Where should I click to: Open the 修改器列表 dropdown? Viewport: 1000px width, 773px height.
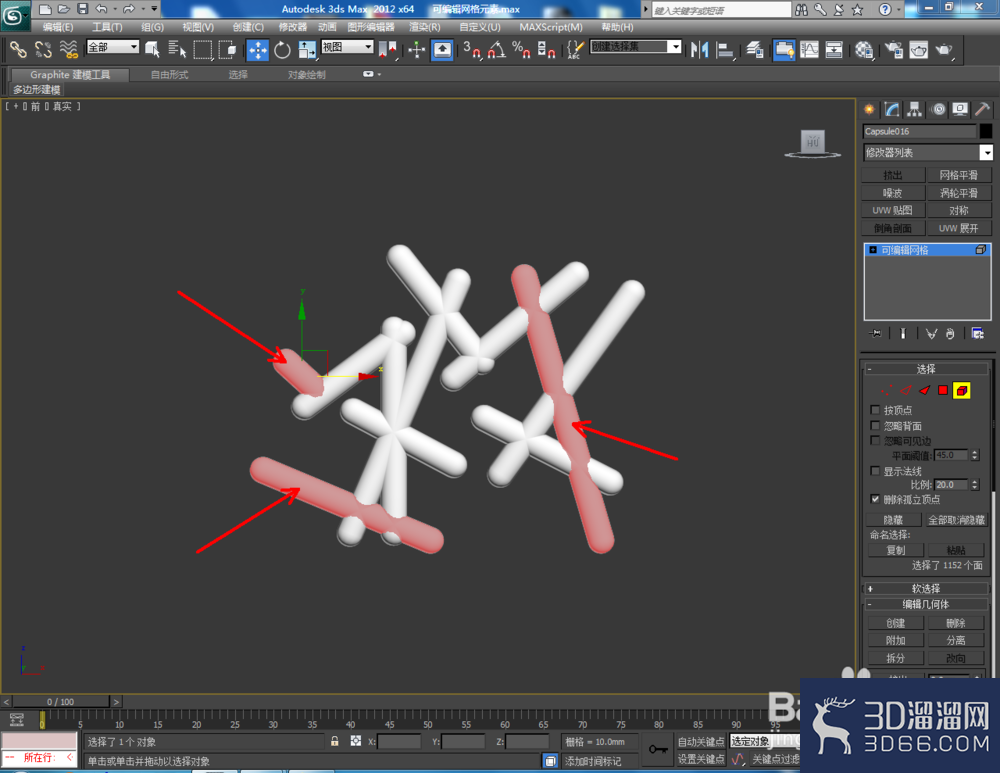pyautogui.click(x=928, y=152)
